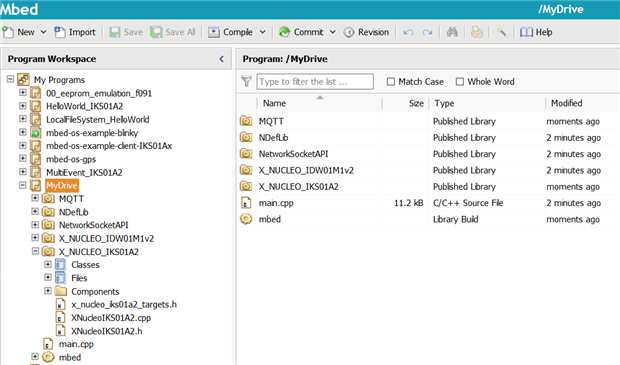Click the Redo arrow icon
The image size is (620, 365).
[x=427, y=32]
